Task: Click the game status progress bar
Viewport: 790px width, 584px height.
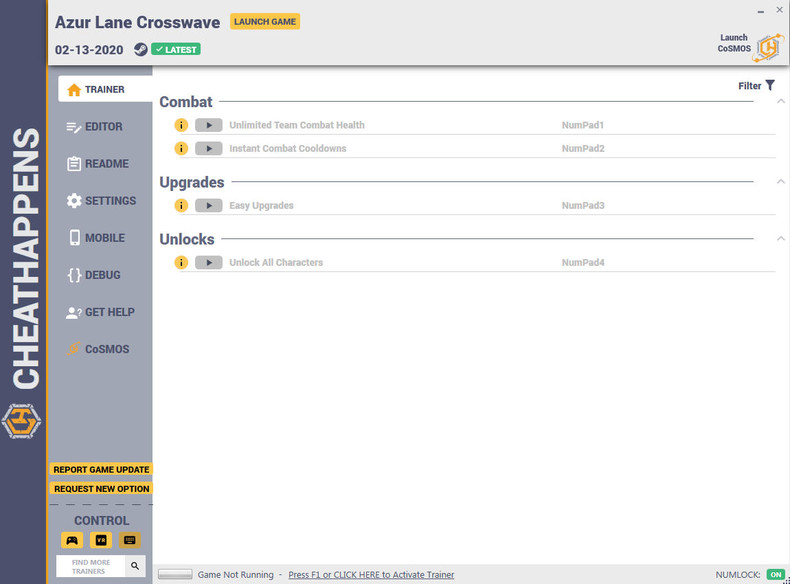Action: coord(175,574)
